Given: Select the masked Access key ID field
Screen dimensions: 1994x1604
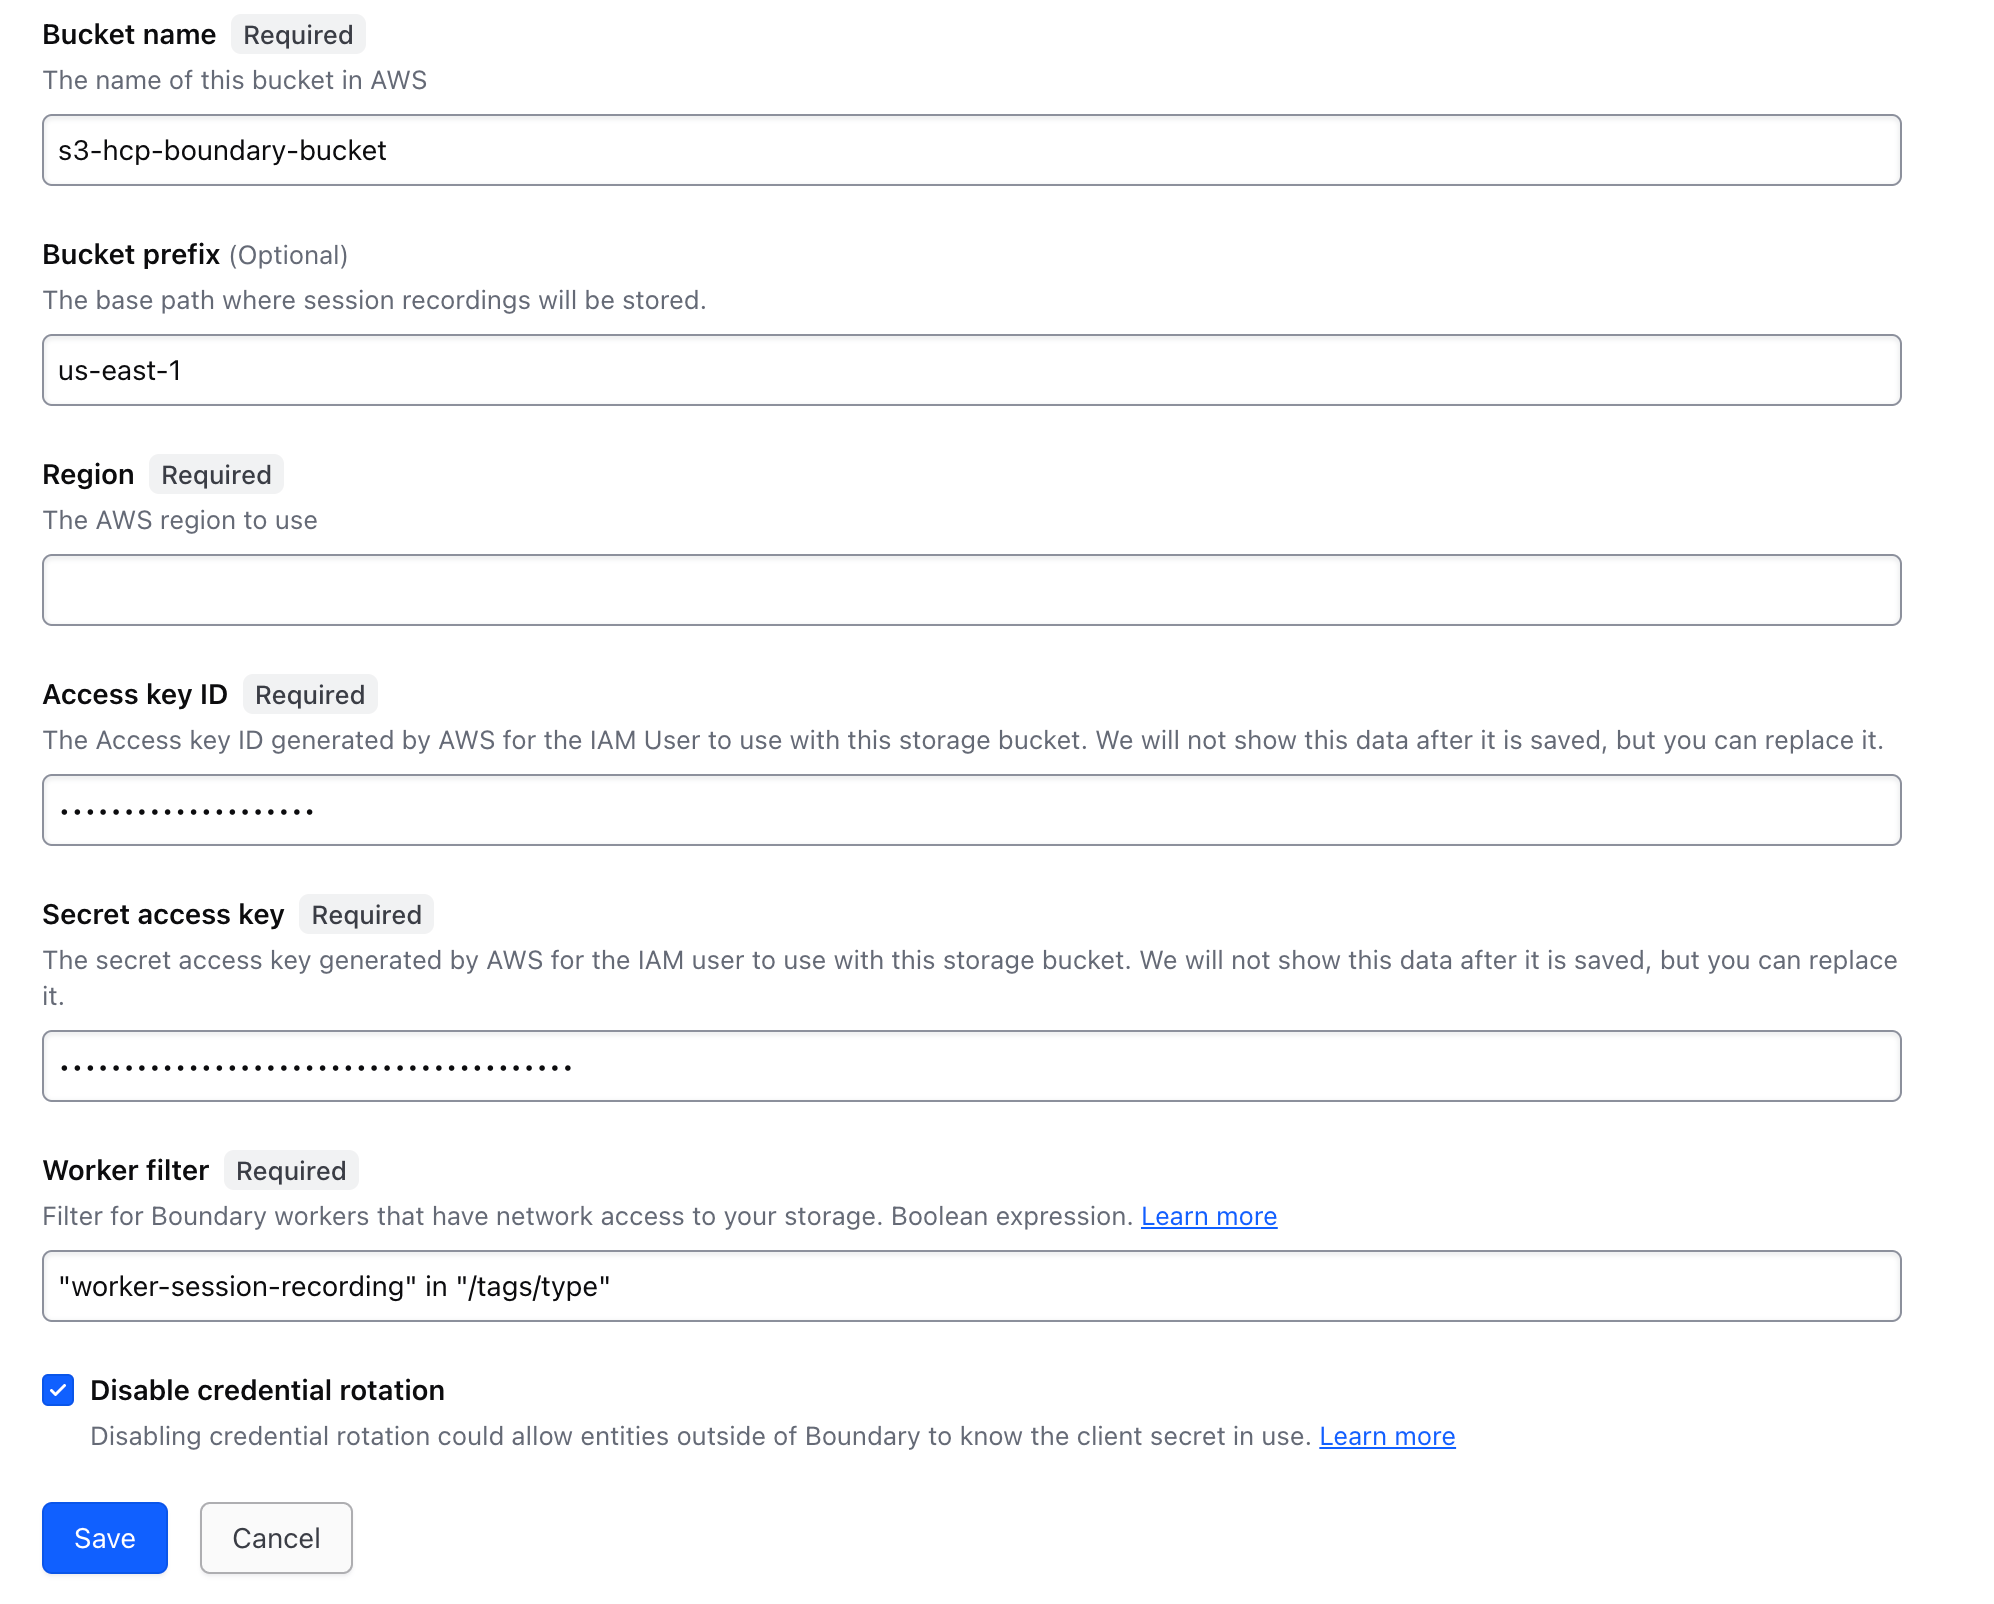Looking at the screenshot, I should tap(970, 810).
